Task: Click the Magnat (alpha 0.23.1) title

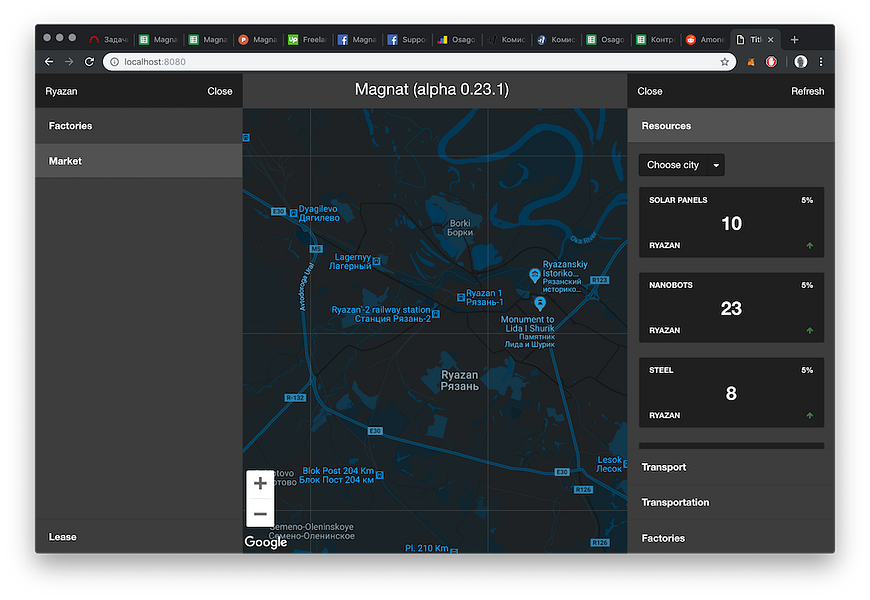Action: coord(432,89)
